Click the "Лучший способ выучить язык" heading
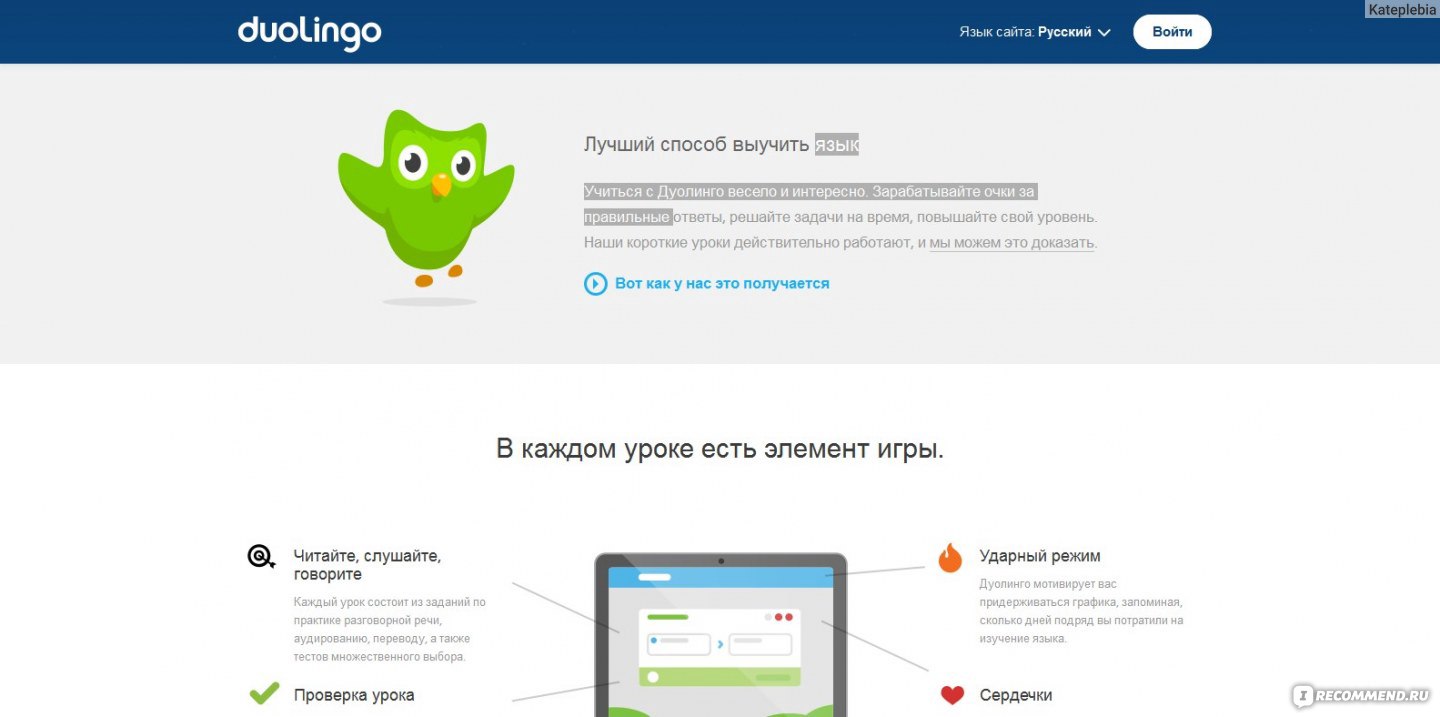The width and height of the screenshot is (1440, 717). (721, 145)
